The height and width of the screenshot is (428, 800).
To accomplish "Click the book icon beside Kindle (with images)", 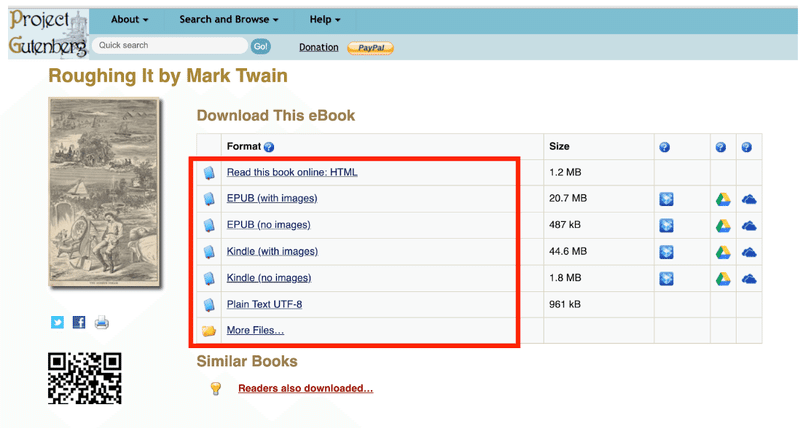I will point(209,252).
